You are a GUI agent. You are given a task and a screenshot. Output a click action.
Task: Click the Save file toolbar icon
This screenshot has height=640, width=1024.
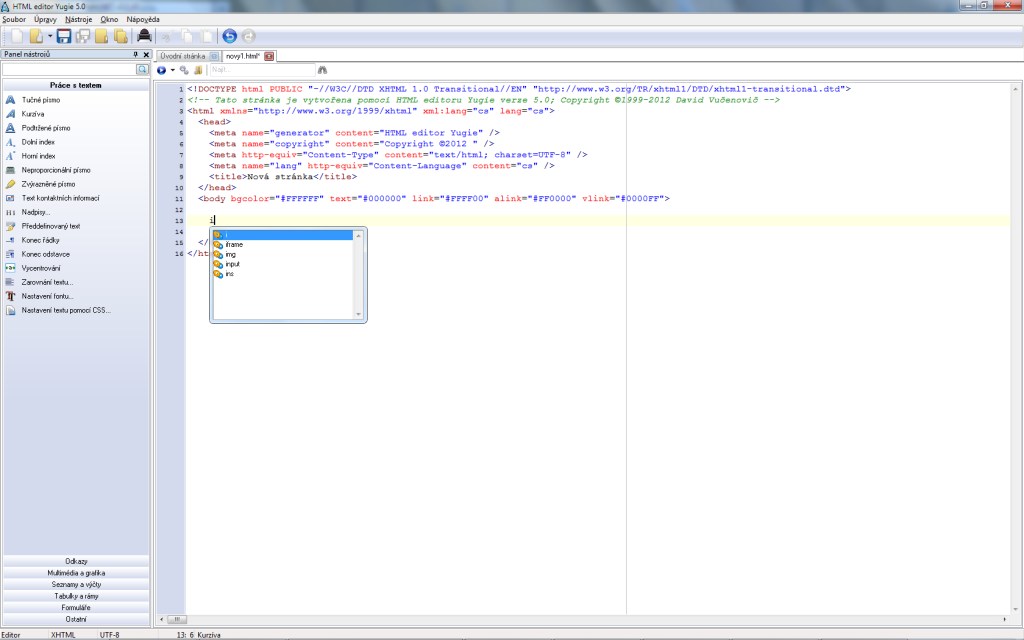pos(64,37)
